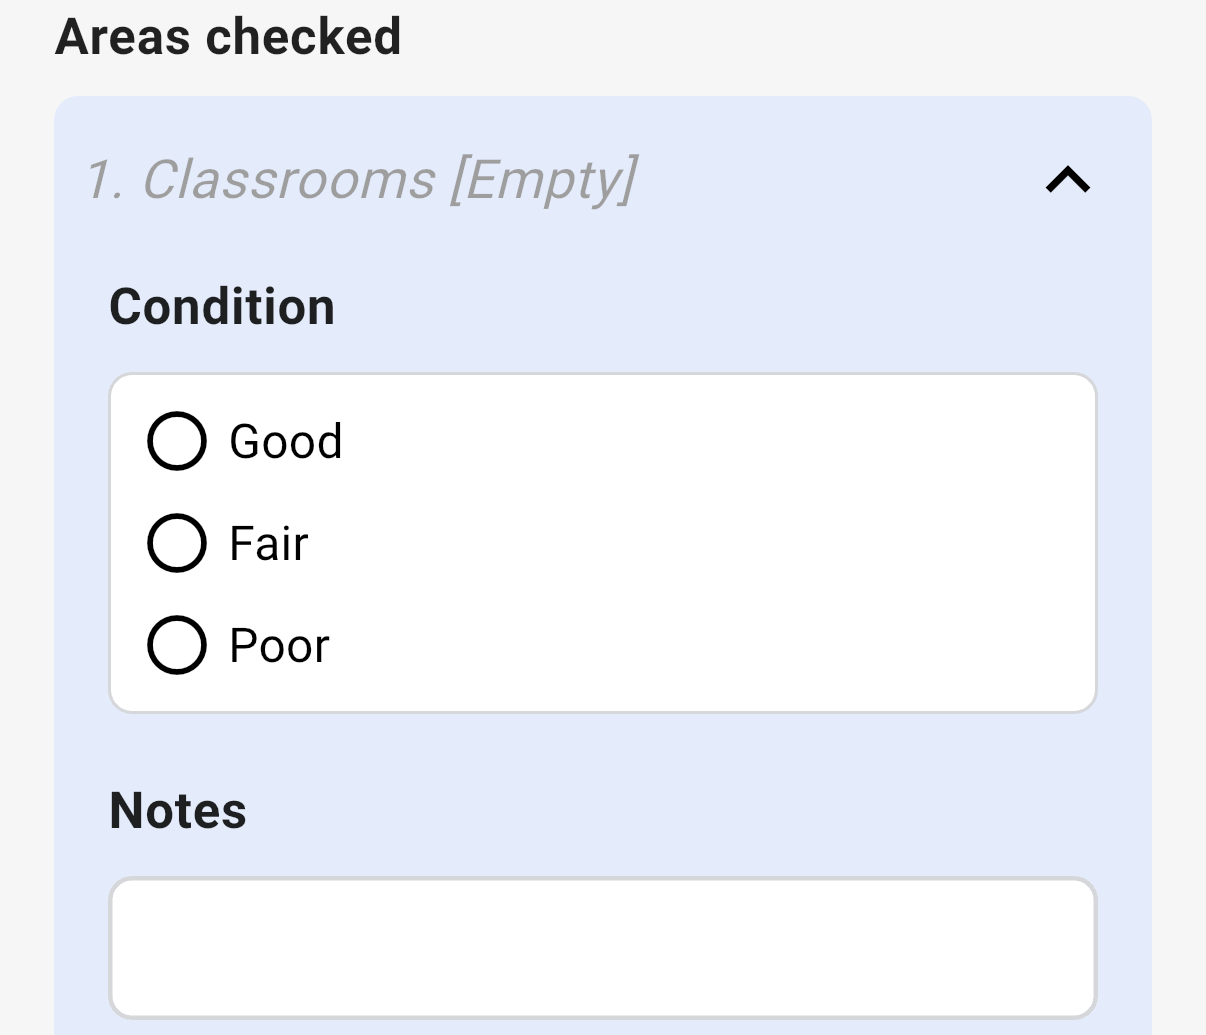Click the upward caret icon beside Classrooms
The width and height of the screenshot is (1206, 1035).
tap(1068, 180)
